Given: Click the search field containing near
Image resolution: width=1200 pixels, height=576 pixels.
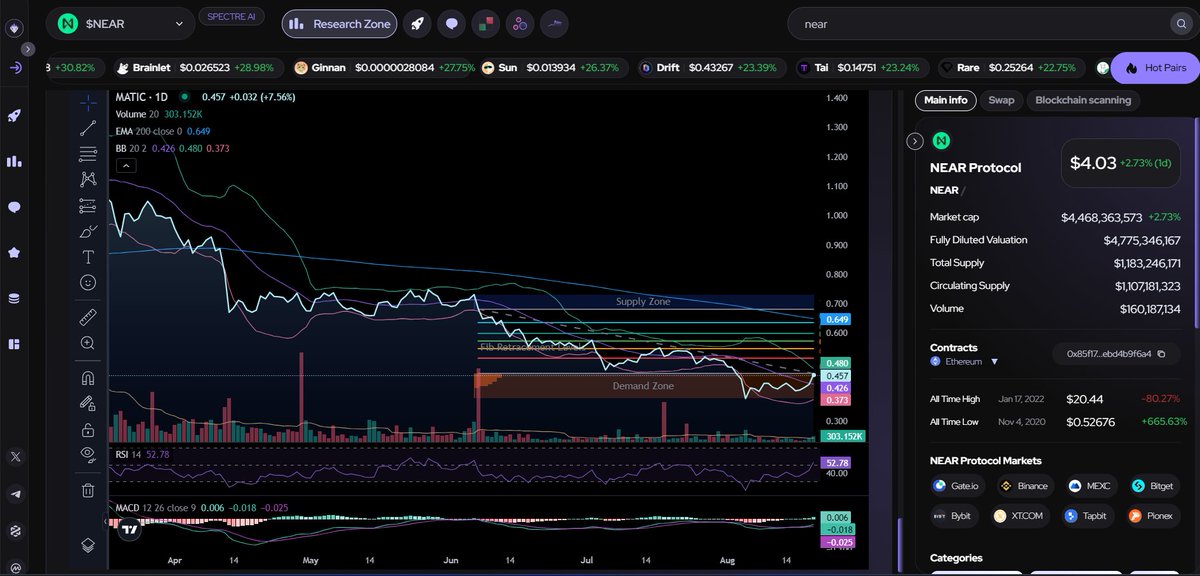Looking at the screenshot, I should [x=978, y=24].
